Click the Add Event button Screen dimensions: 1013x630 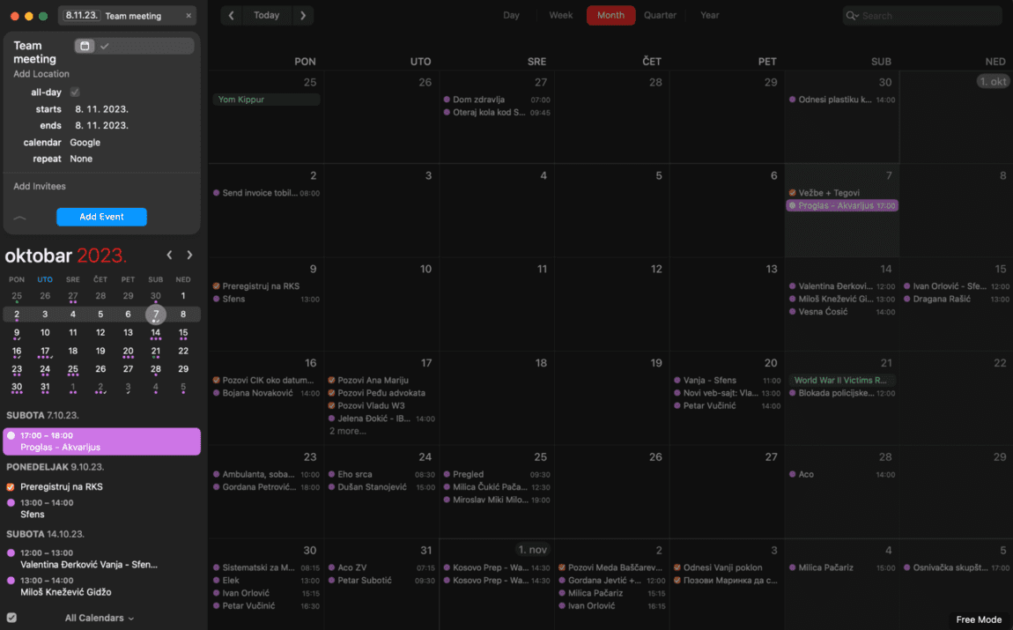(x=101, y=217)
